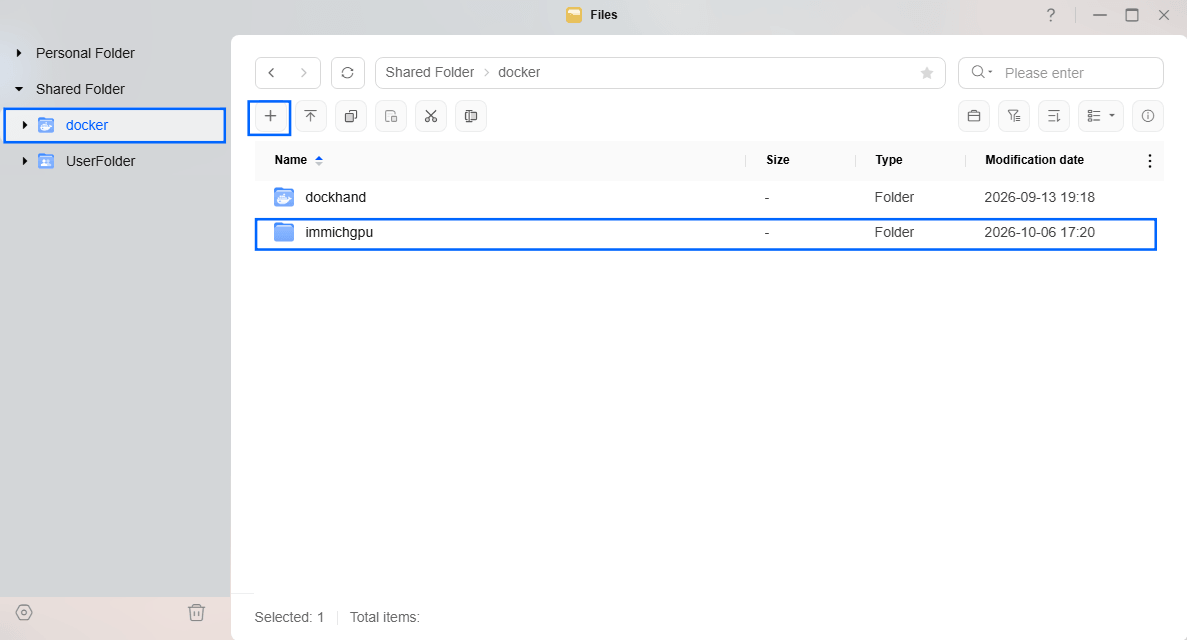Sort the list by Type column

pyautogui.click(x=889, y=160)
